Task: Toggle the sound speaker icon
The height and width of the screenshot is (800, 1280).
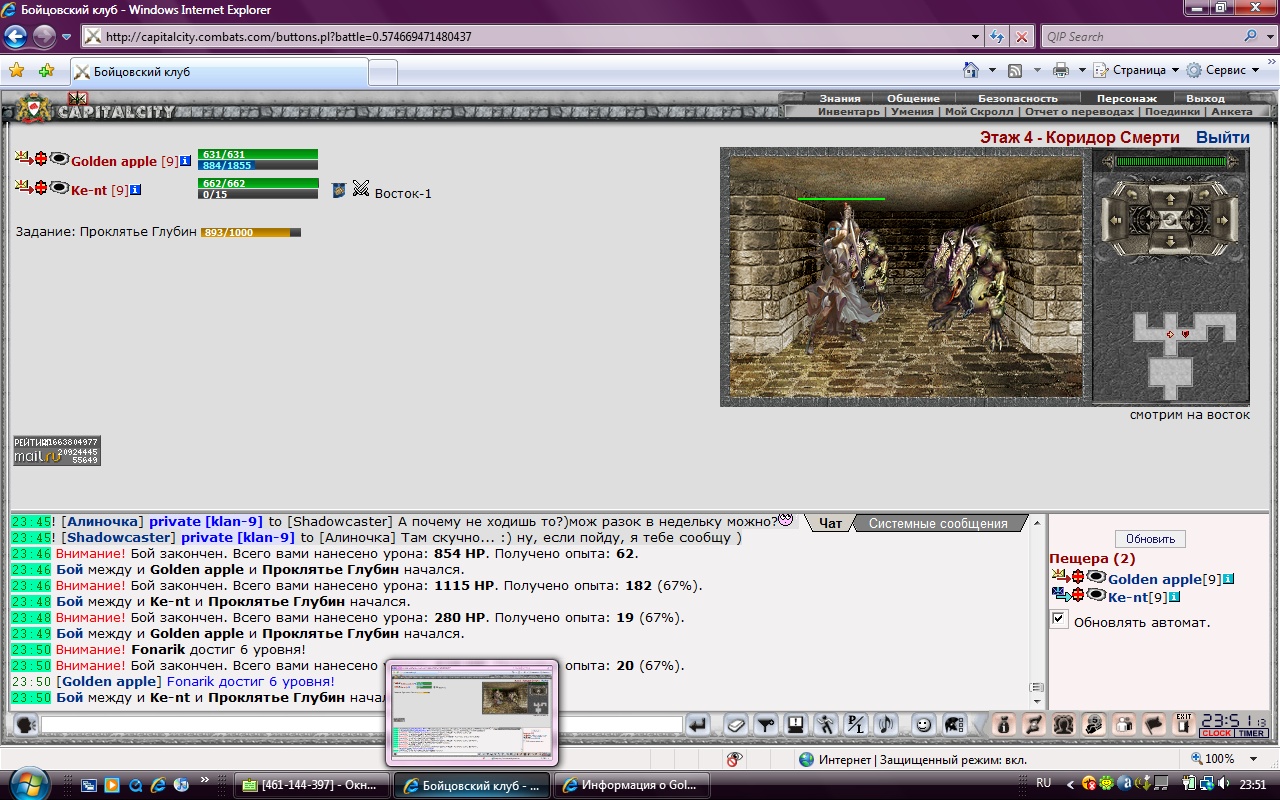Action: 885,725
